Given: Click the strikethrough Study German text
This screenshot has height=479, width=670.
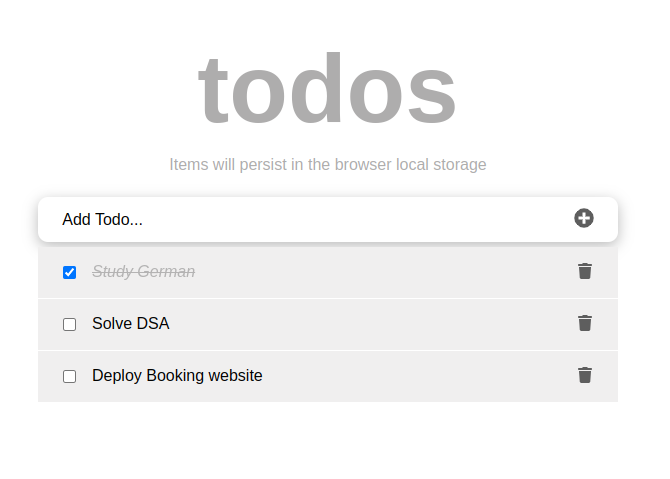Looking at the screenshot, I should 144,271.
